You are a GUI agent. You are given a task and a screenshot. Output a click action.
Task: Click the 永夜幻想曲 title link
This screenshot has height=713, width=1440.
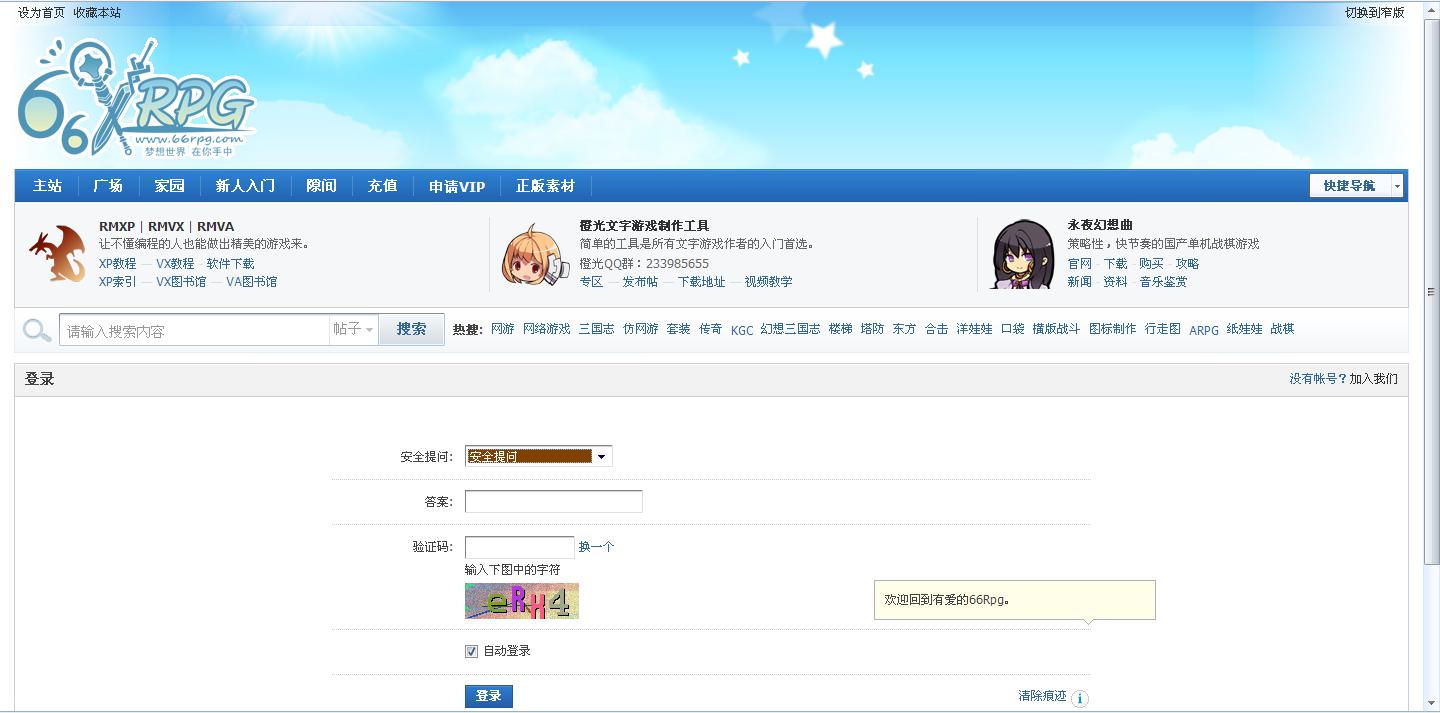(x=1100, y=225)
